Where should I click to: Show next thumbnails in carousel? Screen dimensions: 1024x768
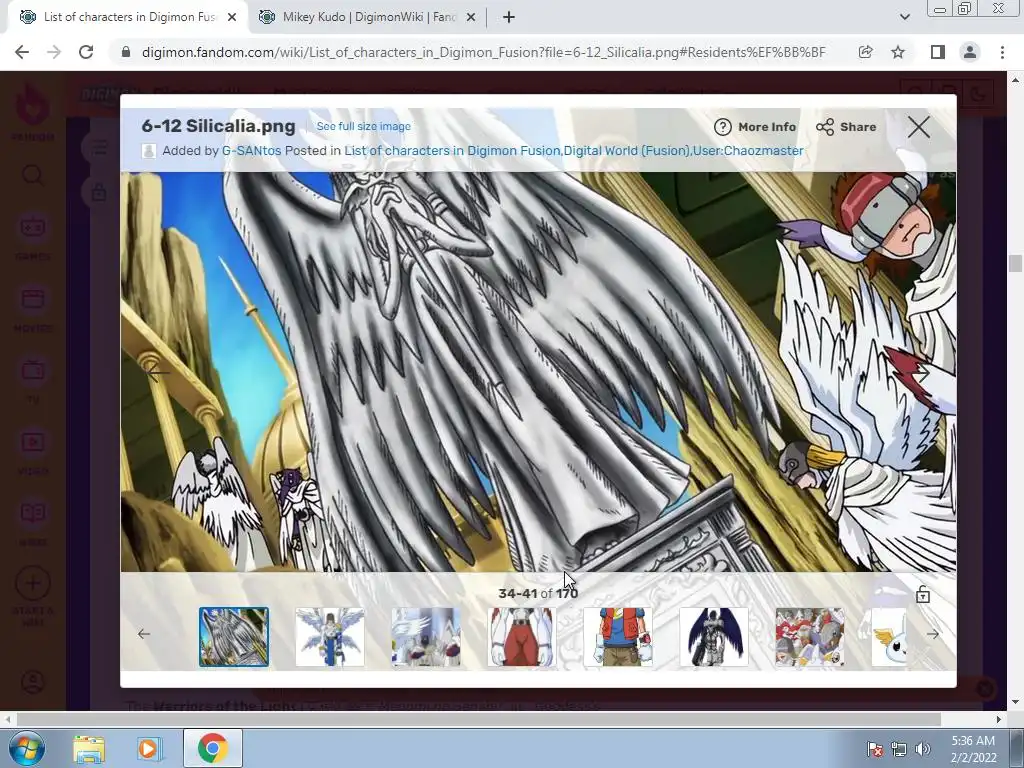(x=933, y=633)
